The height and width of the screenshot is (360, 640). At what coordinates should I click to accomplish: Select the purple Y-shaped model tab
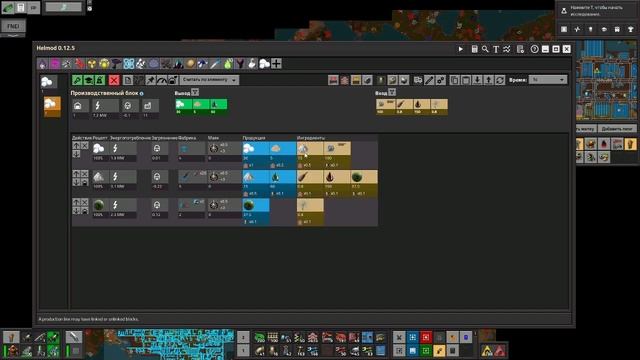pos(240,64)
